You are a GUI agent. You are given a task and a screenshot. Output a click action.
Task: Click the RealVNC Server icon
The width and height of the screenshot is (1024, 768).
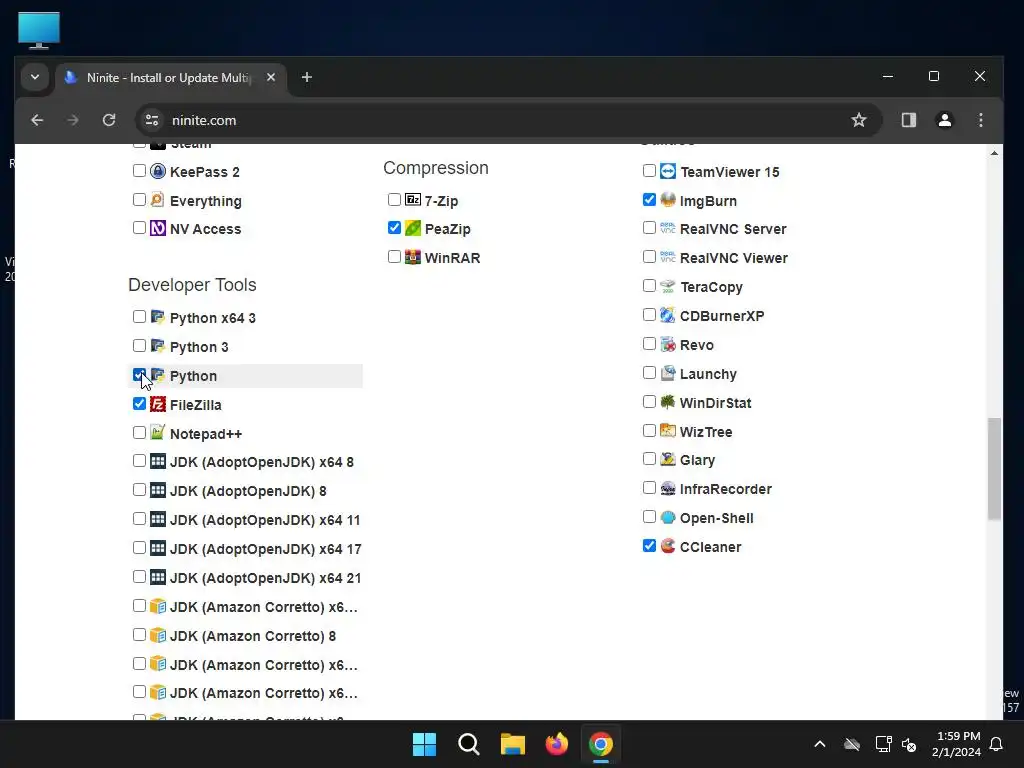click(667, 228)
